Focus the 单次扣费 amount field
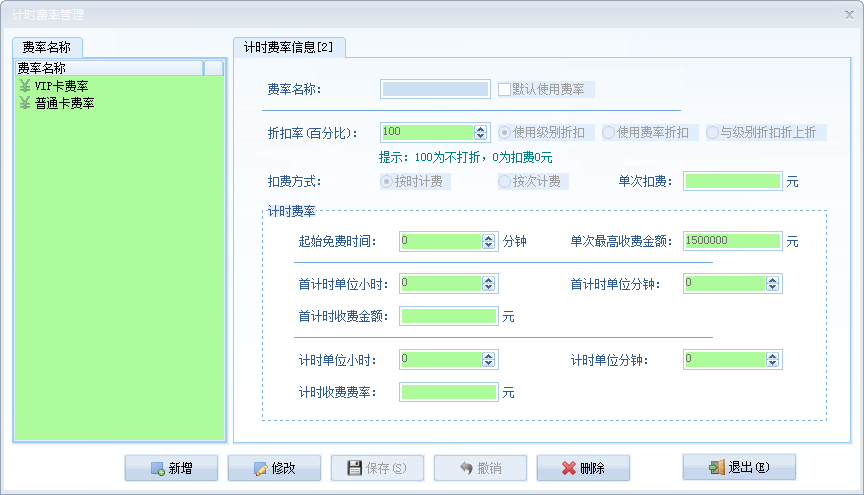The image size is (864, 495). click(x=733, y=181)
